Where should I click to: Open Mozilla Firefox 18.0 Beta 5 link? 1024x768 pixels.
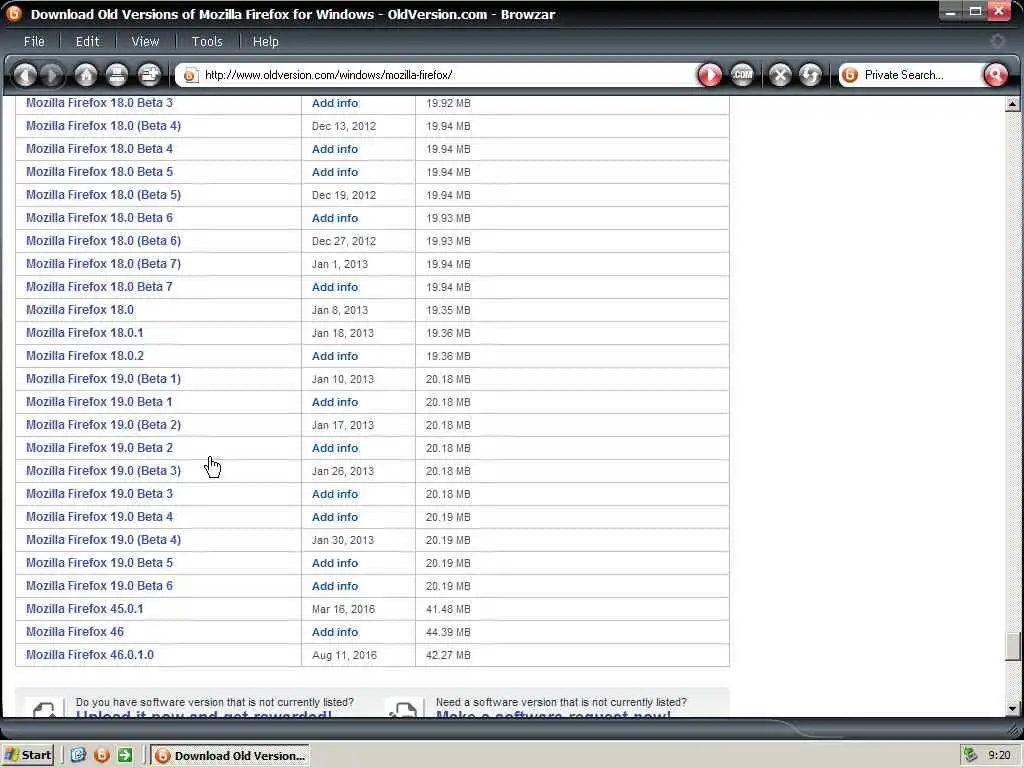pos(99,172)
